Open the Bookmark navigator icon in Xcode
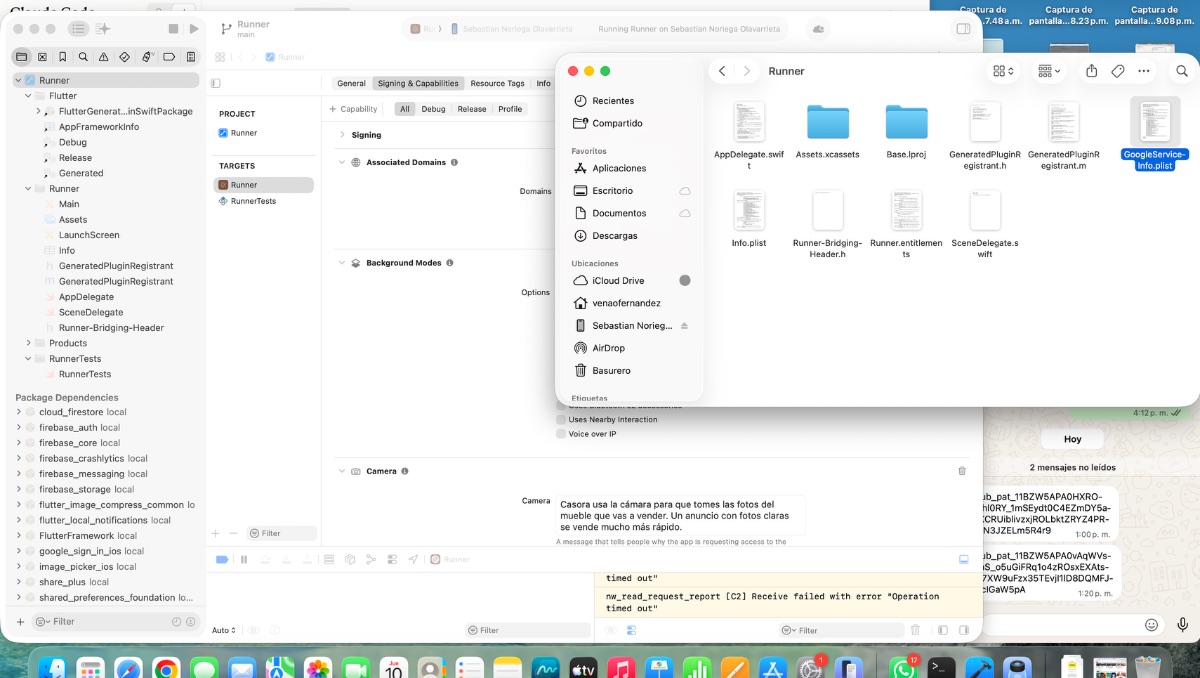This screenshot has height=678, width=1200. [63, 57]
